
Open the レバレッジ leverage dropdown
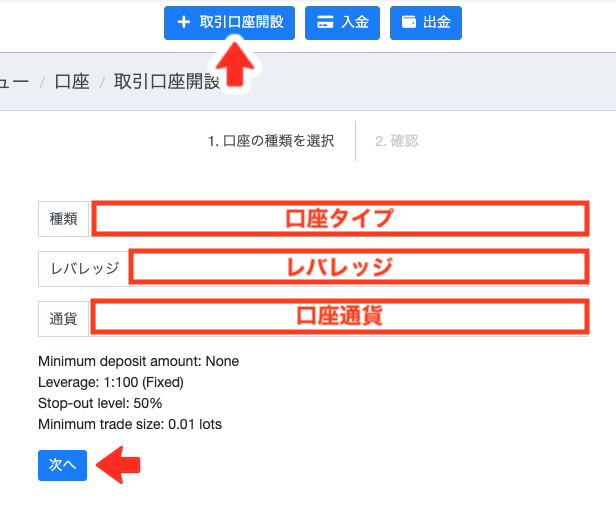[x=358, y=269]
